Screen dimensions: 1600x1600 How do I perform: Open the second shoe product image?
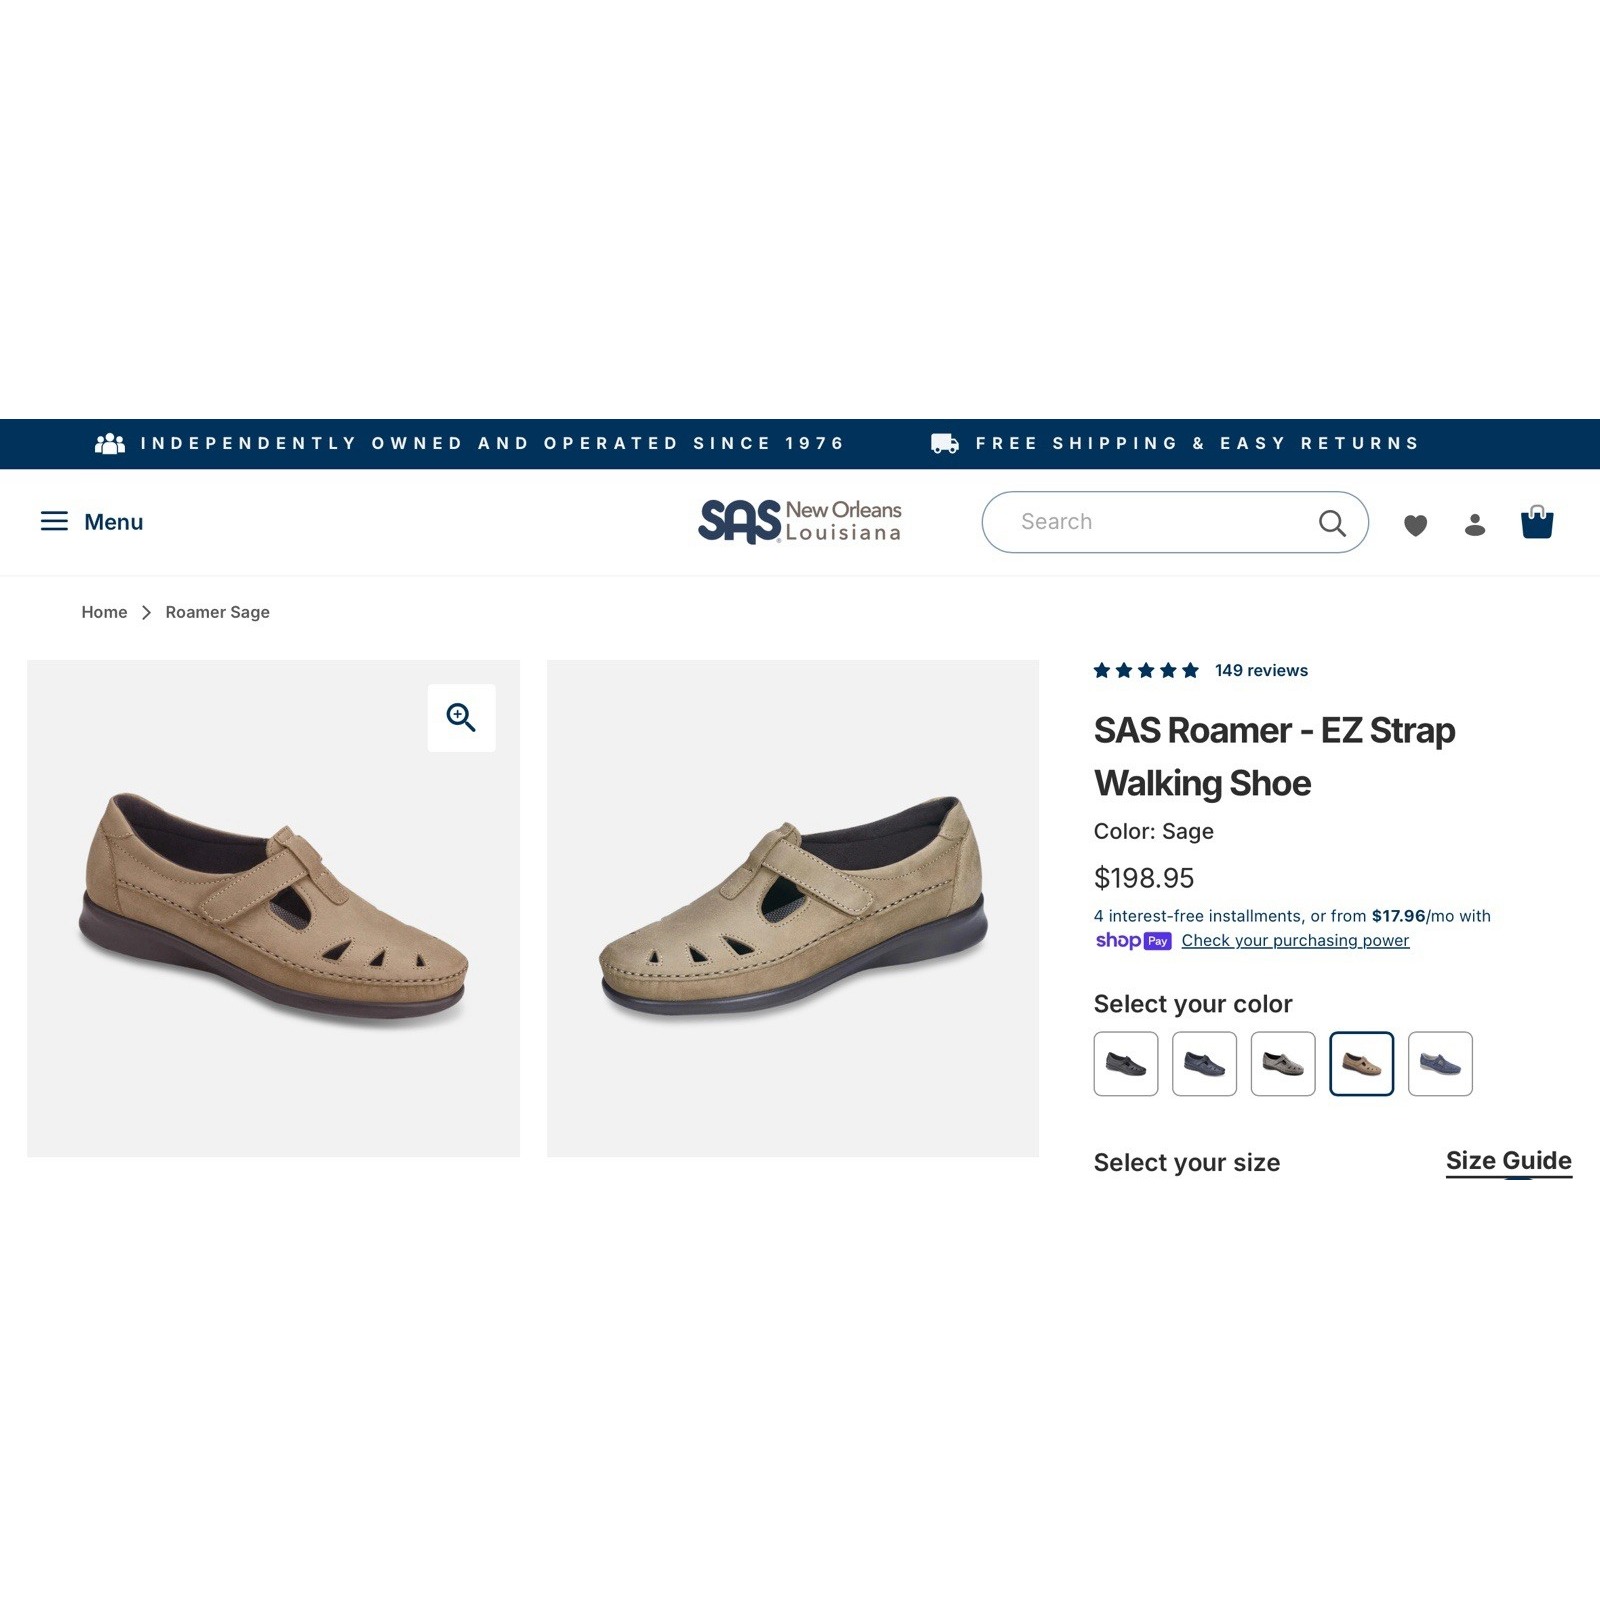click(793, 908)
